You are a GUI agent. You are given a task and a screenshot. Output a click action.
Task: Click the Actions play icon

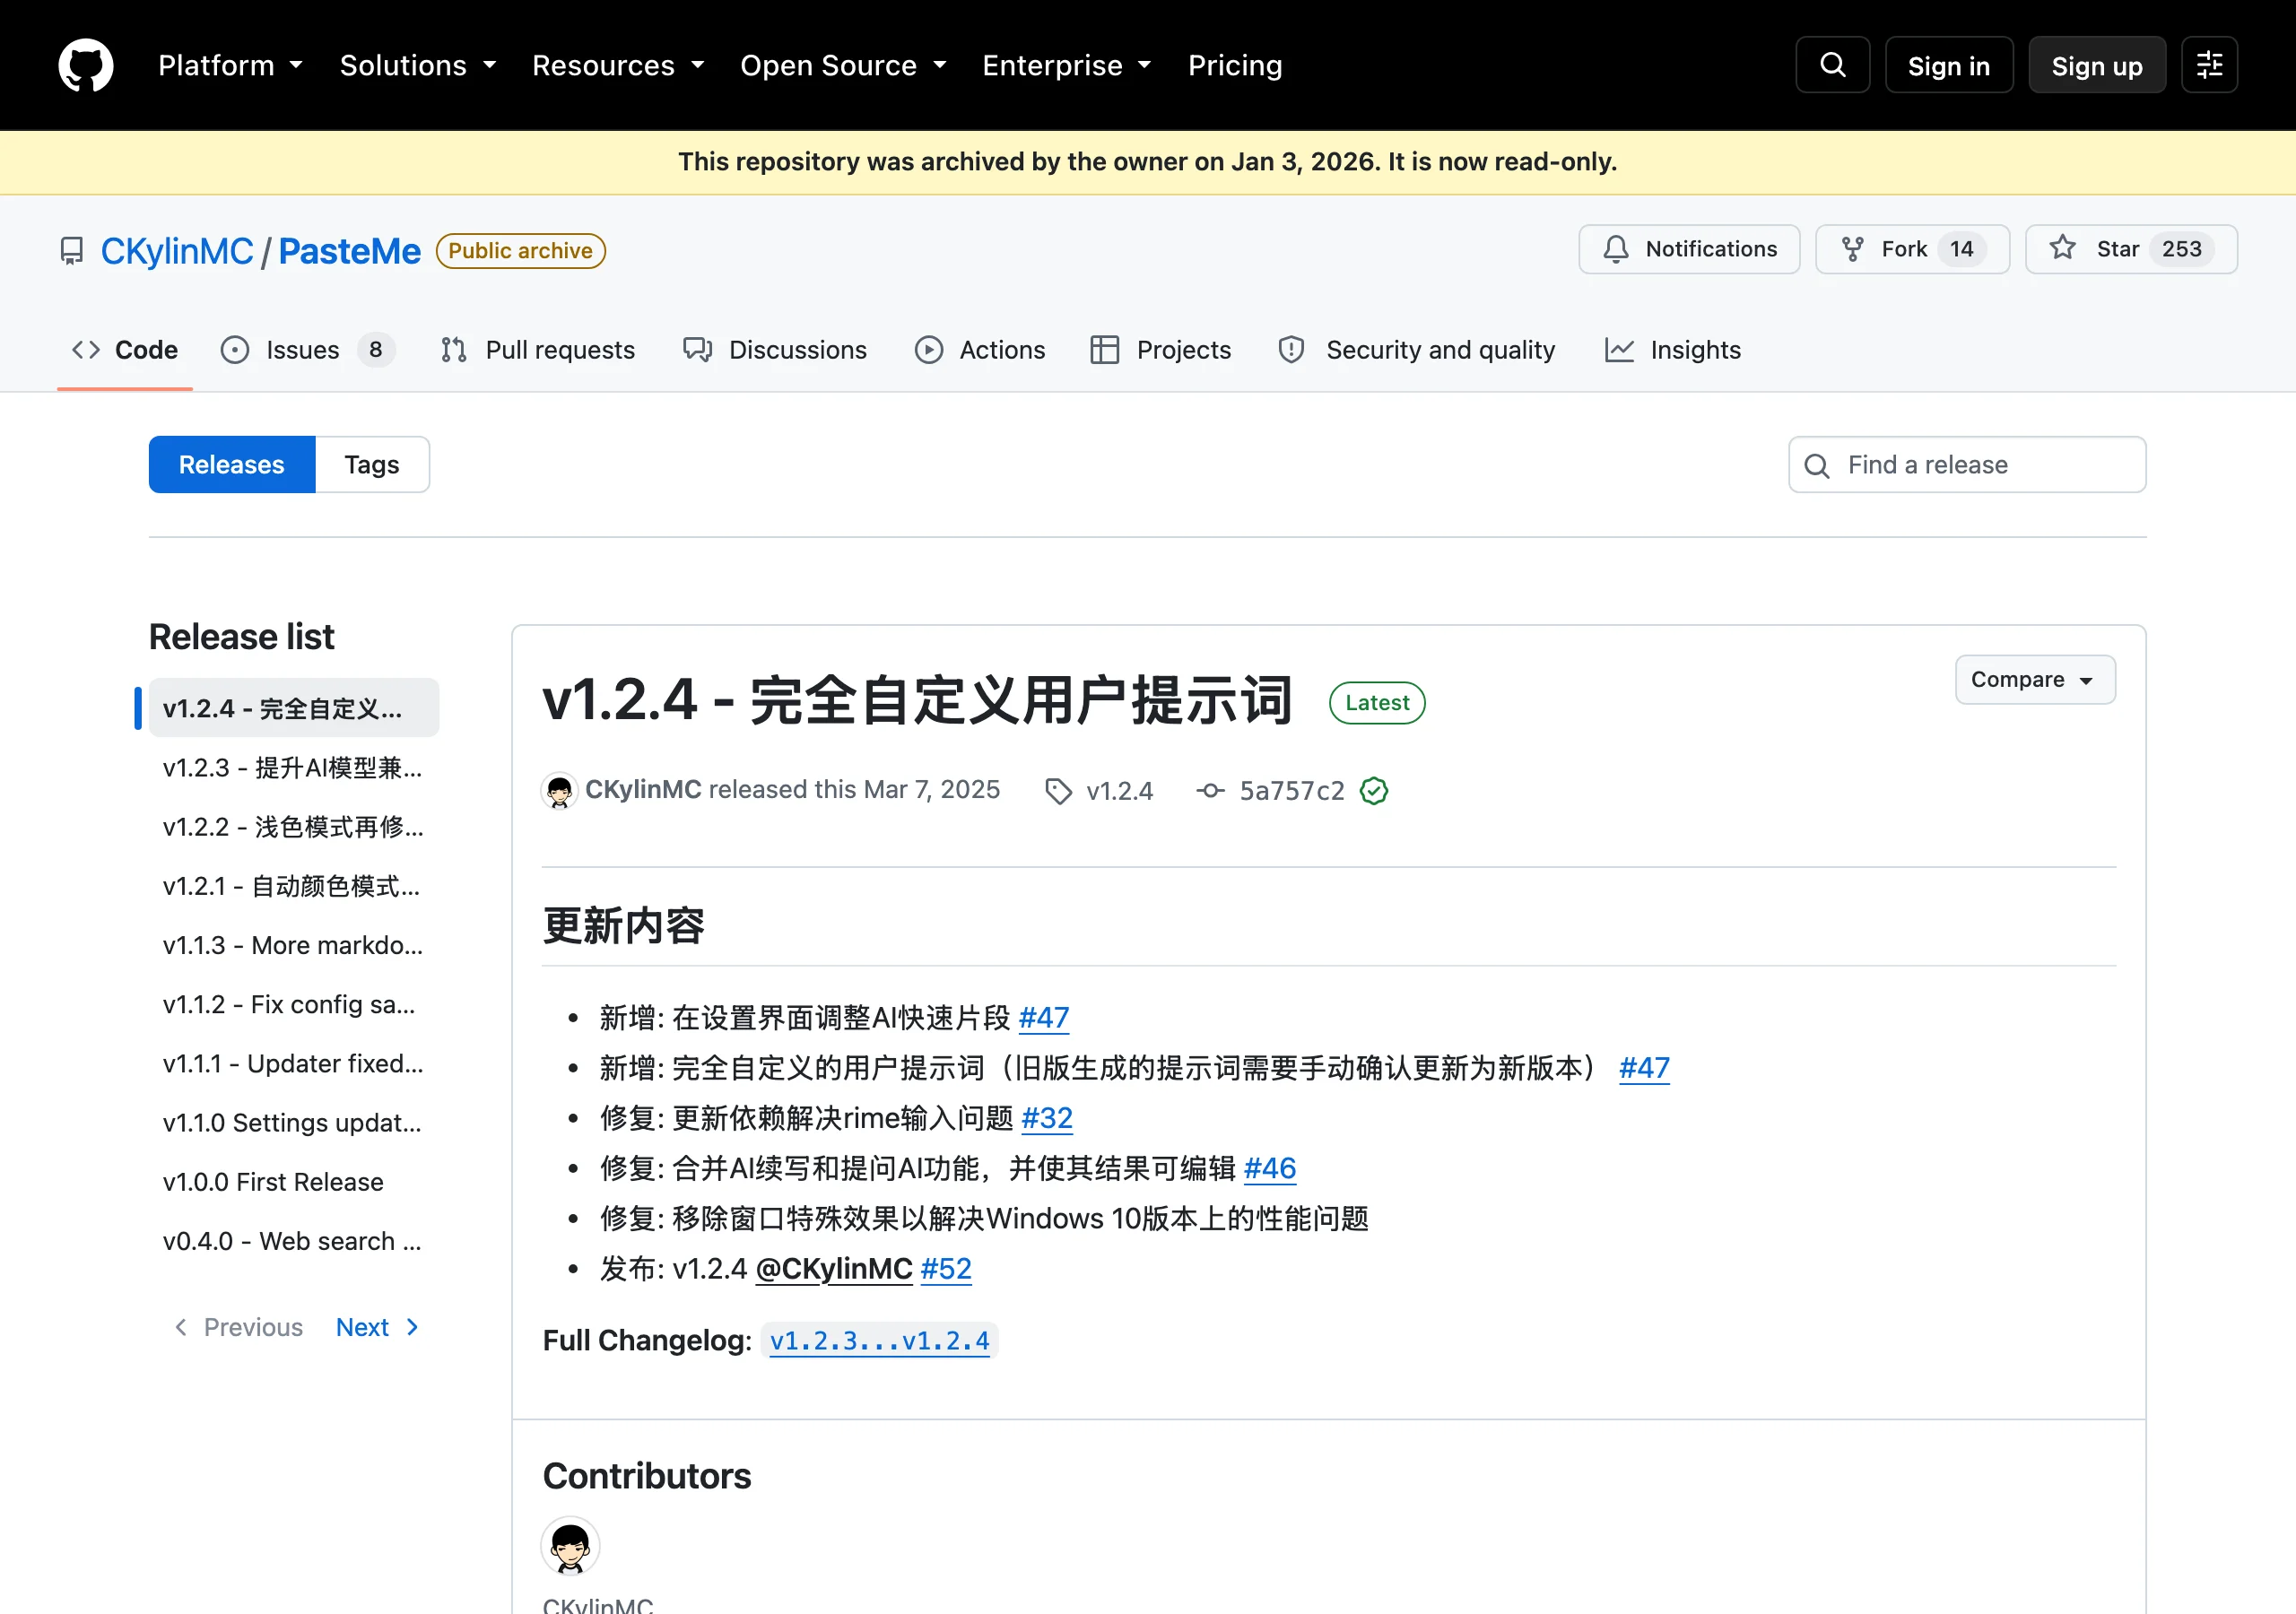click(929, 350)
